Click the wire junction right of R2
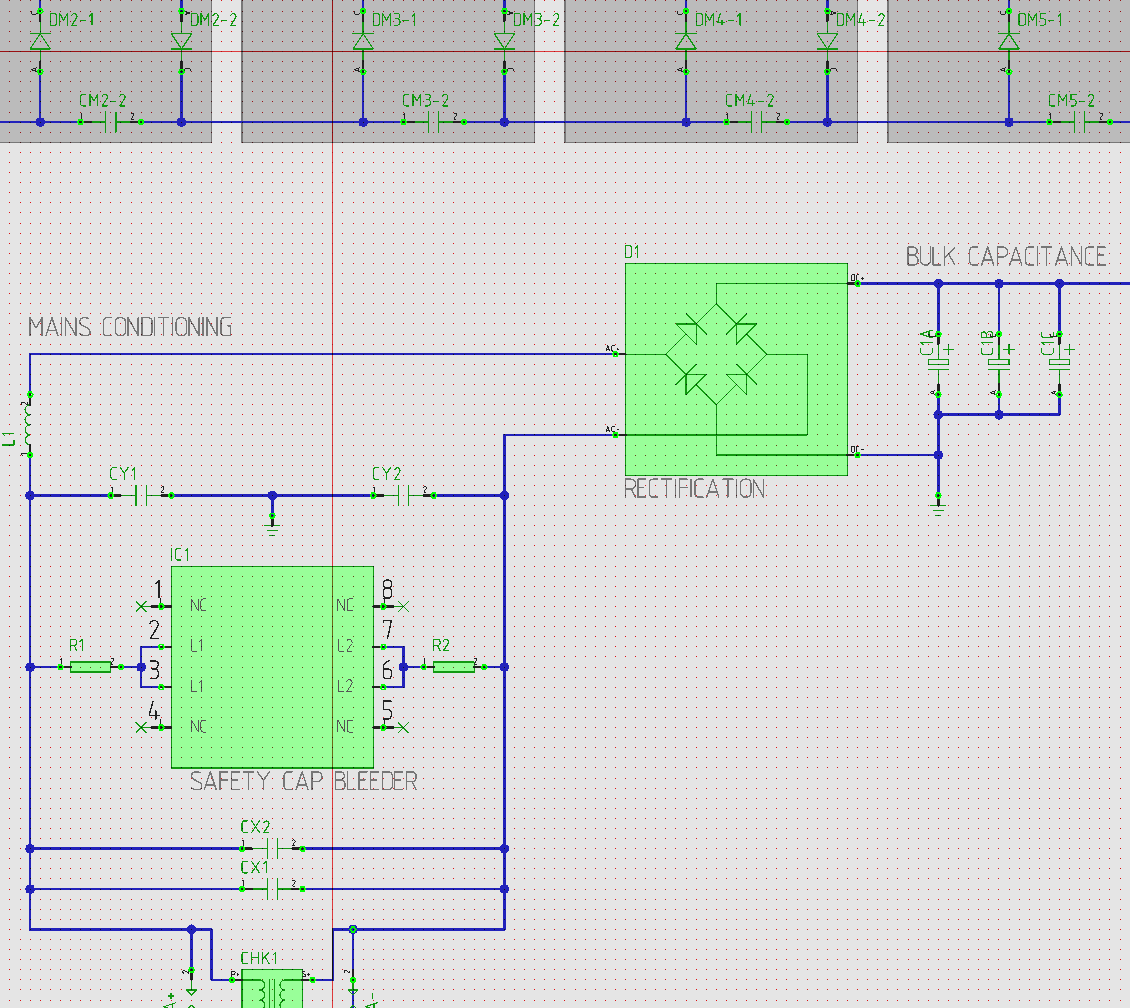1130x1008 pixels. click(504, 667)
